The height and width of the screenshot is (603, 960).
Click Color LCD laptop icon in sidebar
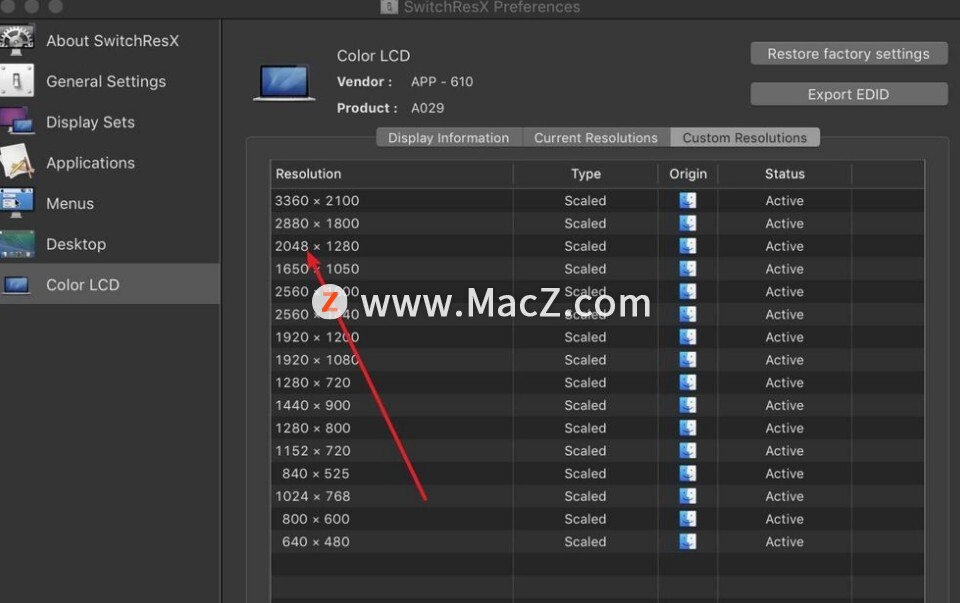click(17, 285)
